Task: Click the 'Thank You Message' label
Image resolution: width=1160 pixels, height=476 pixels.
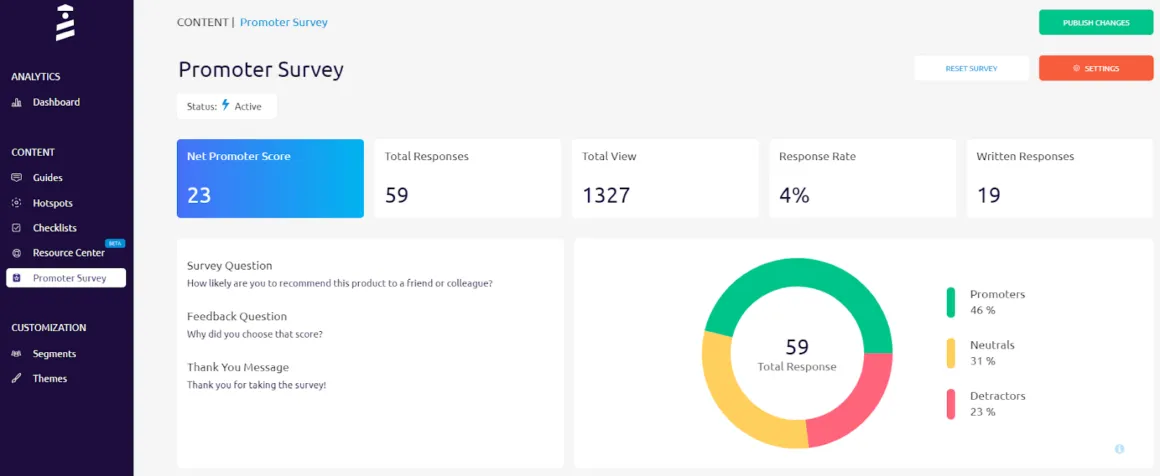Action: point(238,367)
